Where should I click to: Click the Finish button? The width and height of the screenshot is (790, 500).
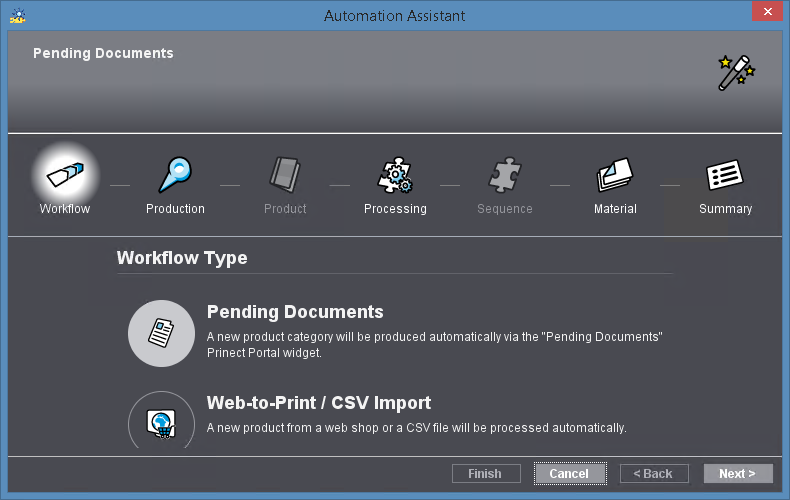[486, 473]
